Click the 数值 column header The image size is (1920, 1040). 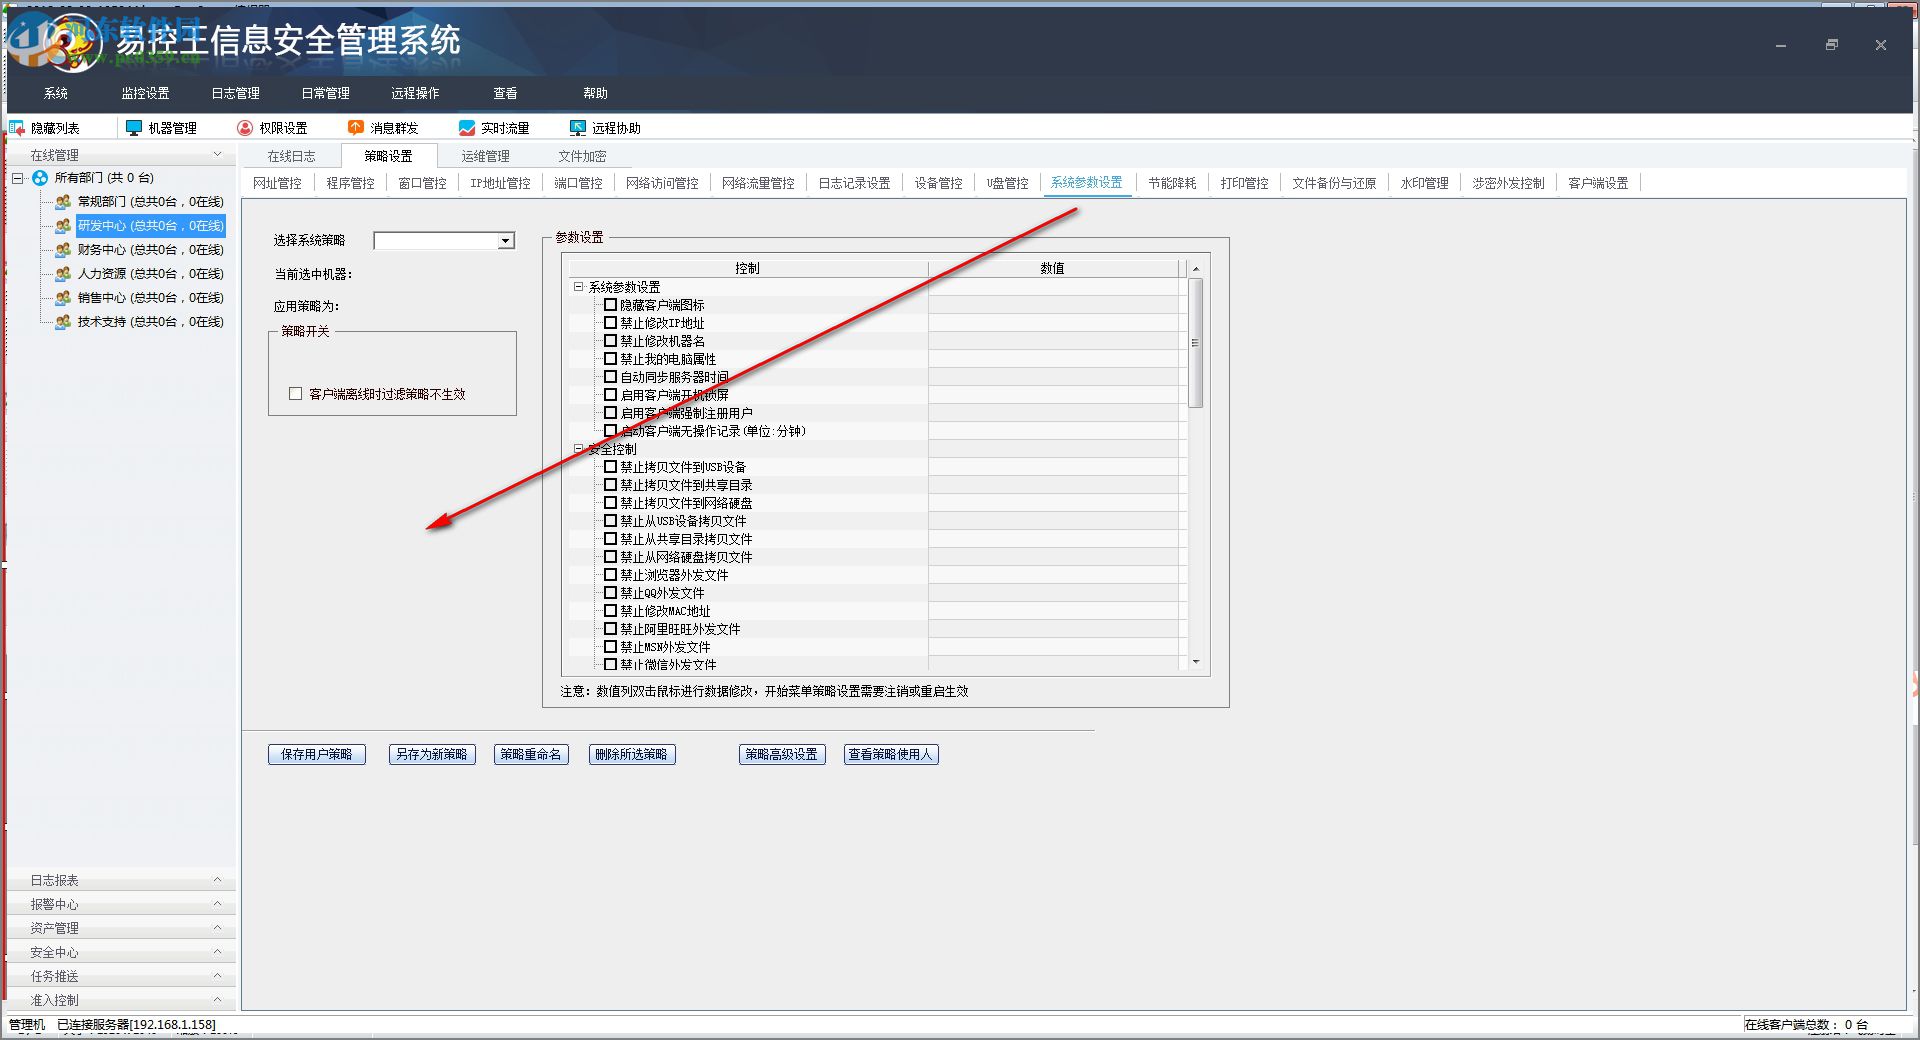pos(1053,269)
